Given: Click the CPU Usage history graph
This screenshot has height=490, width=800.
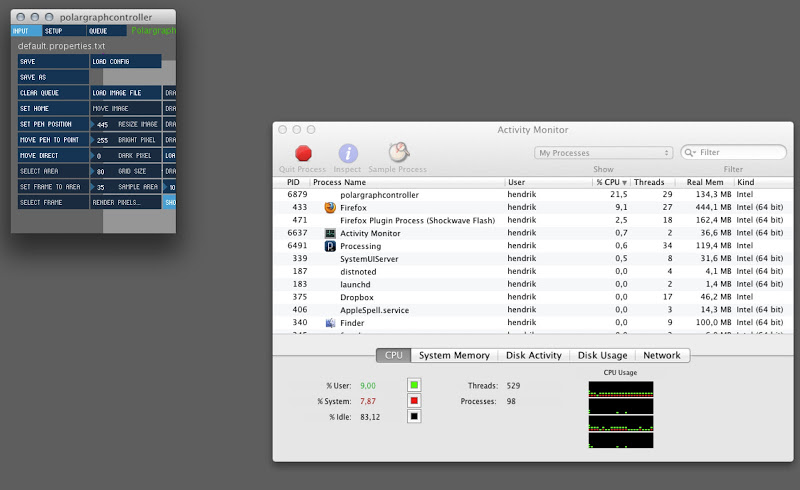Looking at the screenshot, I should [x=621, y=414].
